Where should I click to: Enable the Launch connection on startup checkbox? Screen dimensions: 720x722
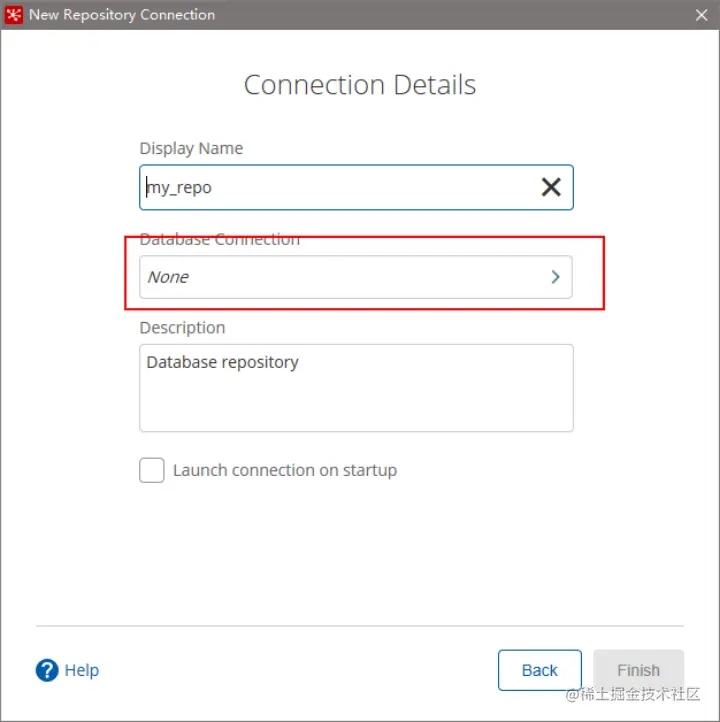[152, 470]
